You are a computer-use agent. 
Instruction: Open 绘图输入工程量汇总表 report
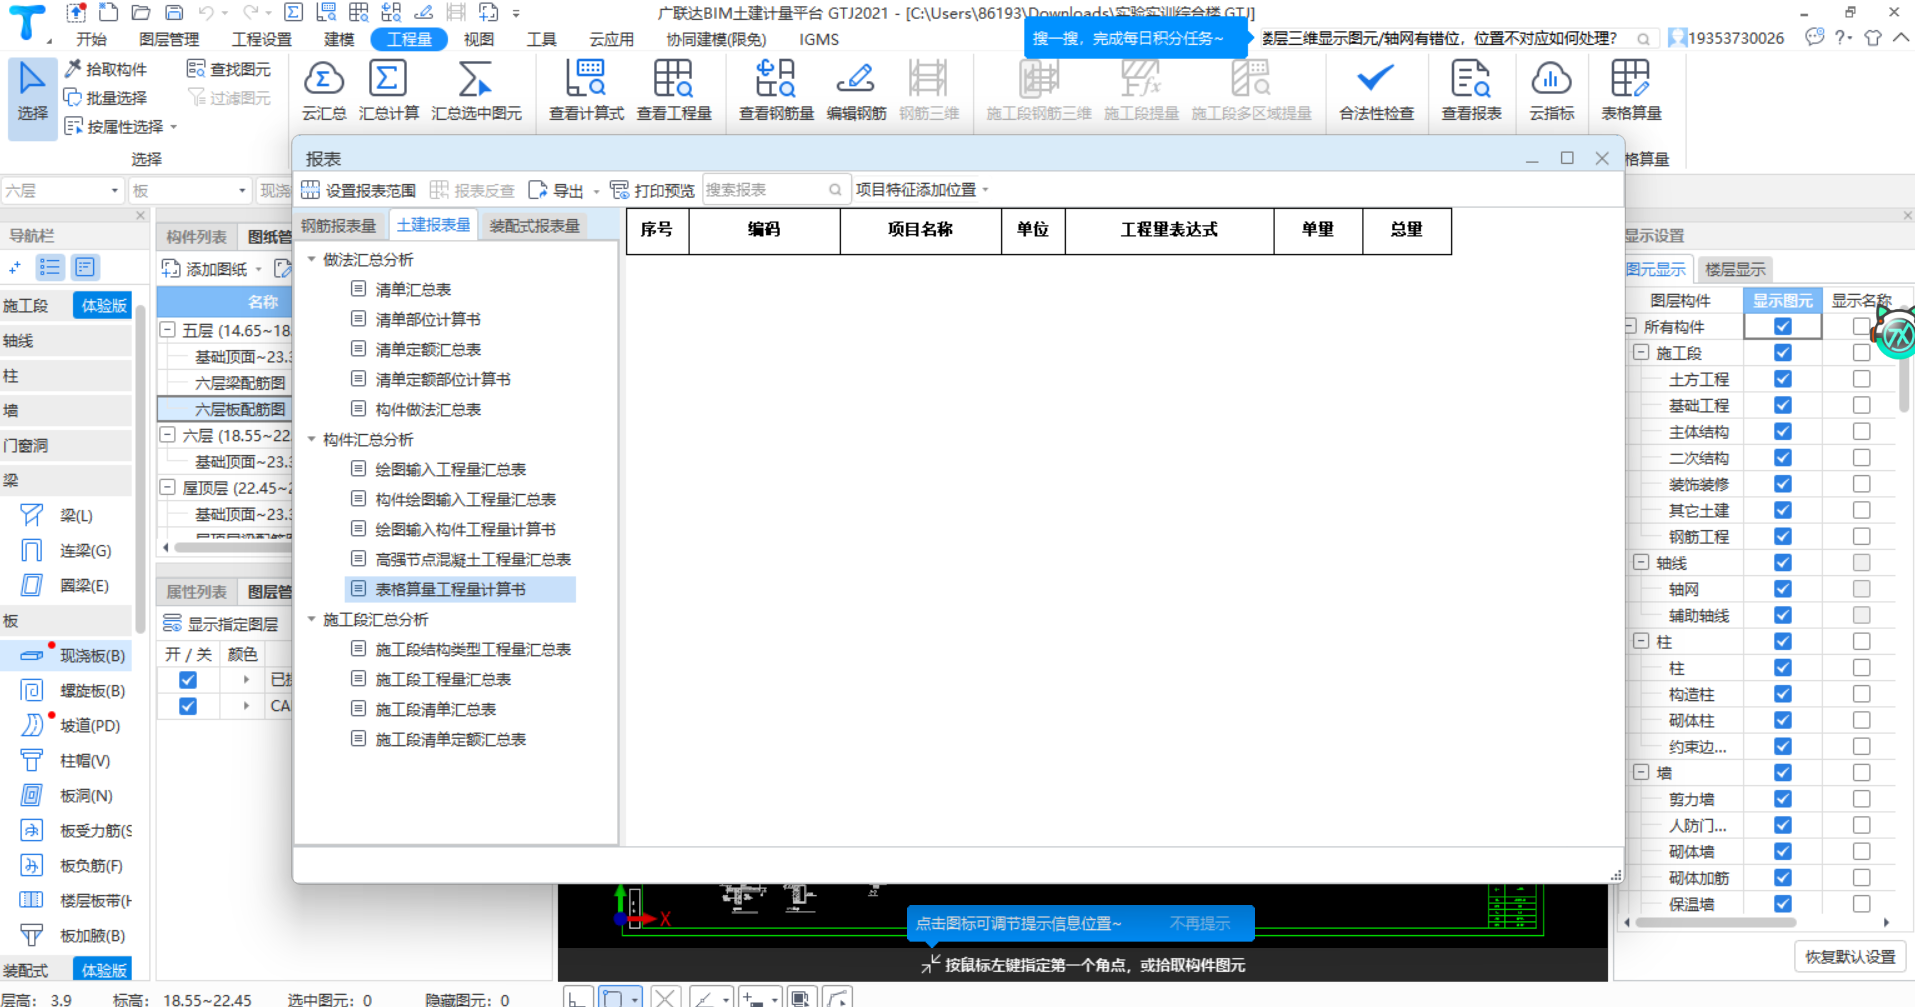(450, 469)
